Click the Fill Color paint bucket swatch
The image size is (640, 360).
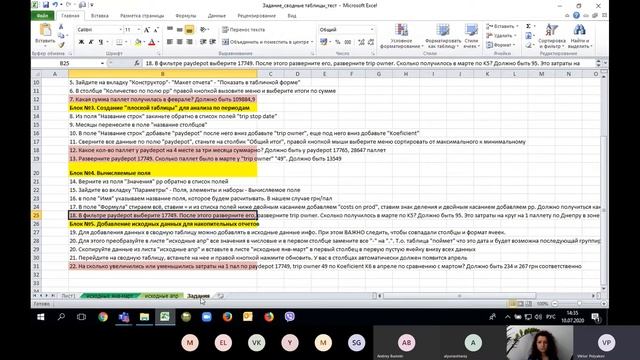pos(138,42)
